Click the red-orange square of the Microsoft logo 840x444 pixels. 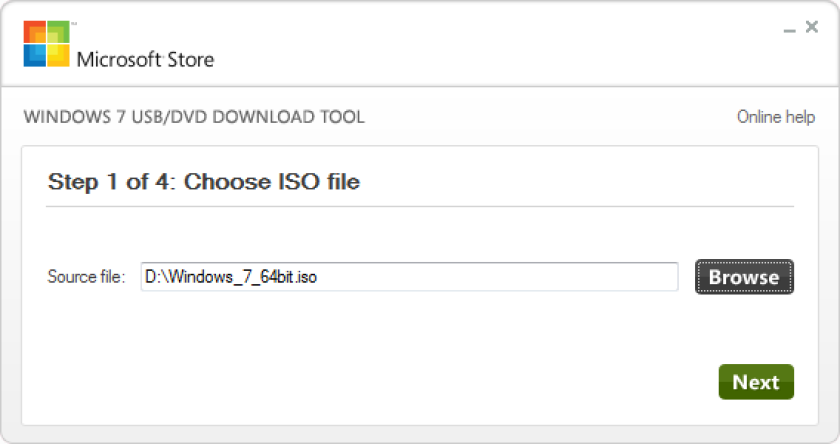pyautogui.click(x=35, y=32)
